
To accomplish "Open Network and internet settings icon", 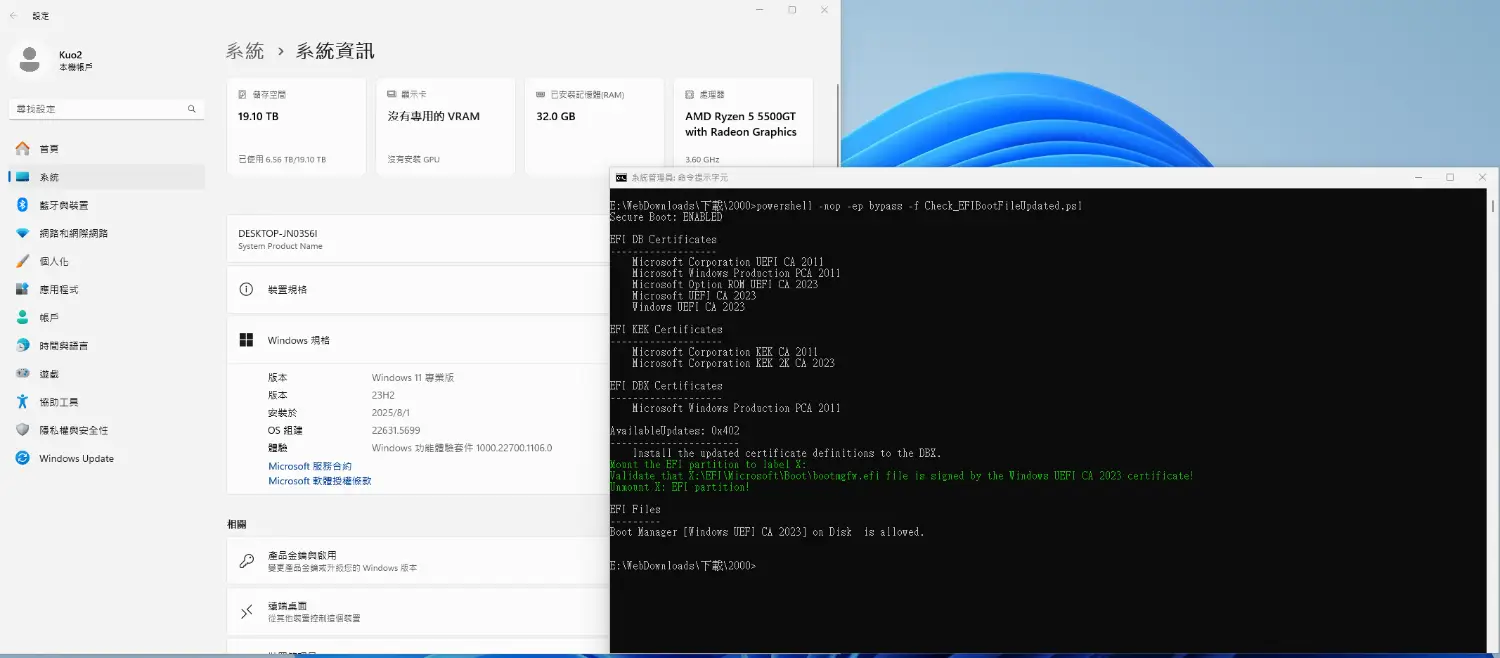I will tap(22, 233).
